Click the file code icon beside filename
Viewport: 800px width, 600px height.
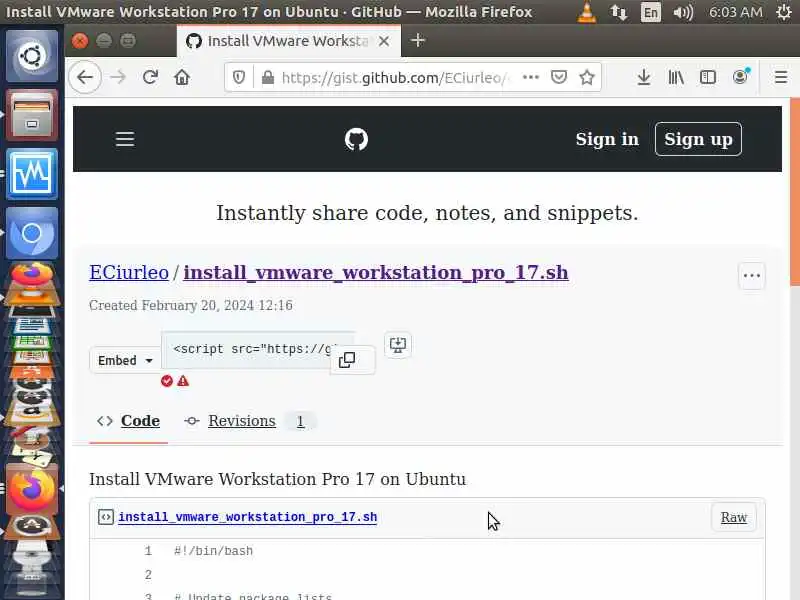point(106,517)
